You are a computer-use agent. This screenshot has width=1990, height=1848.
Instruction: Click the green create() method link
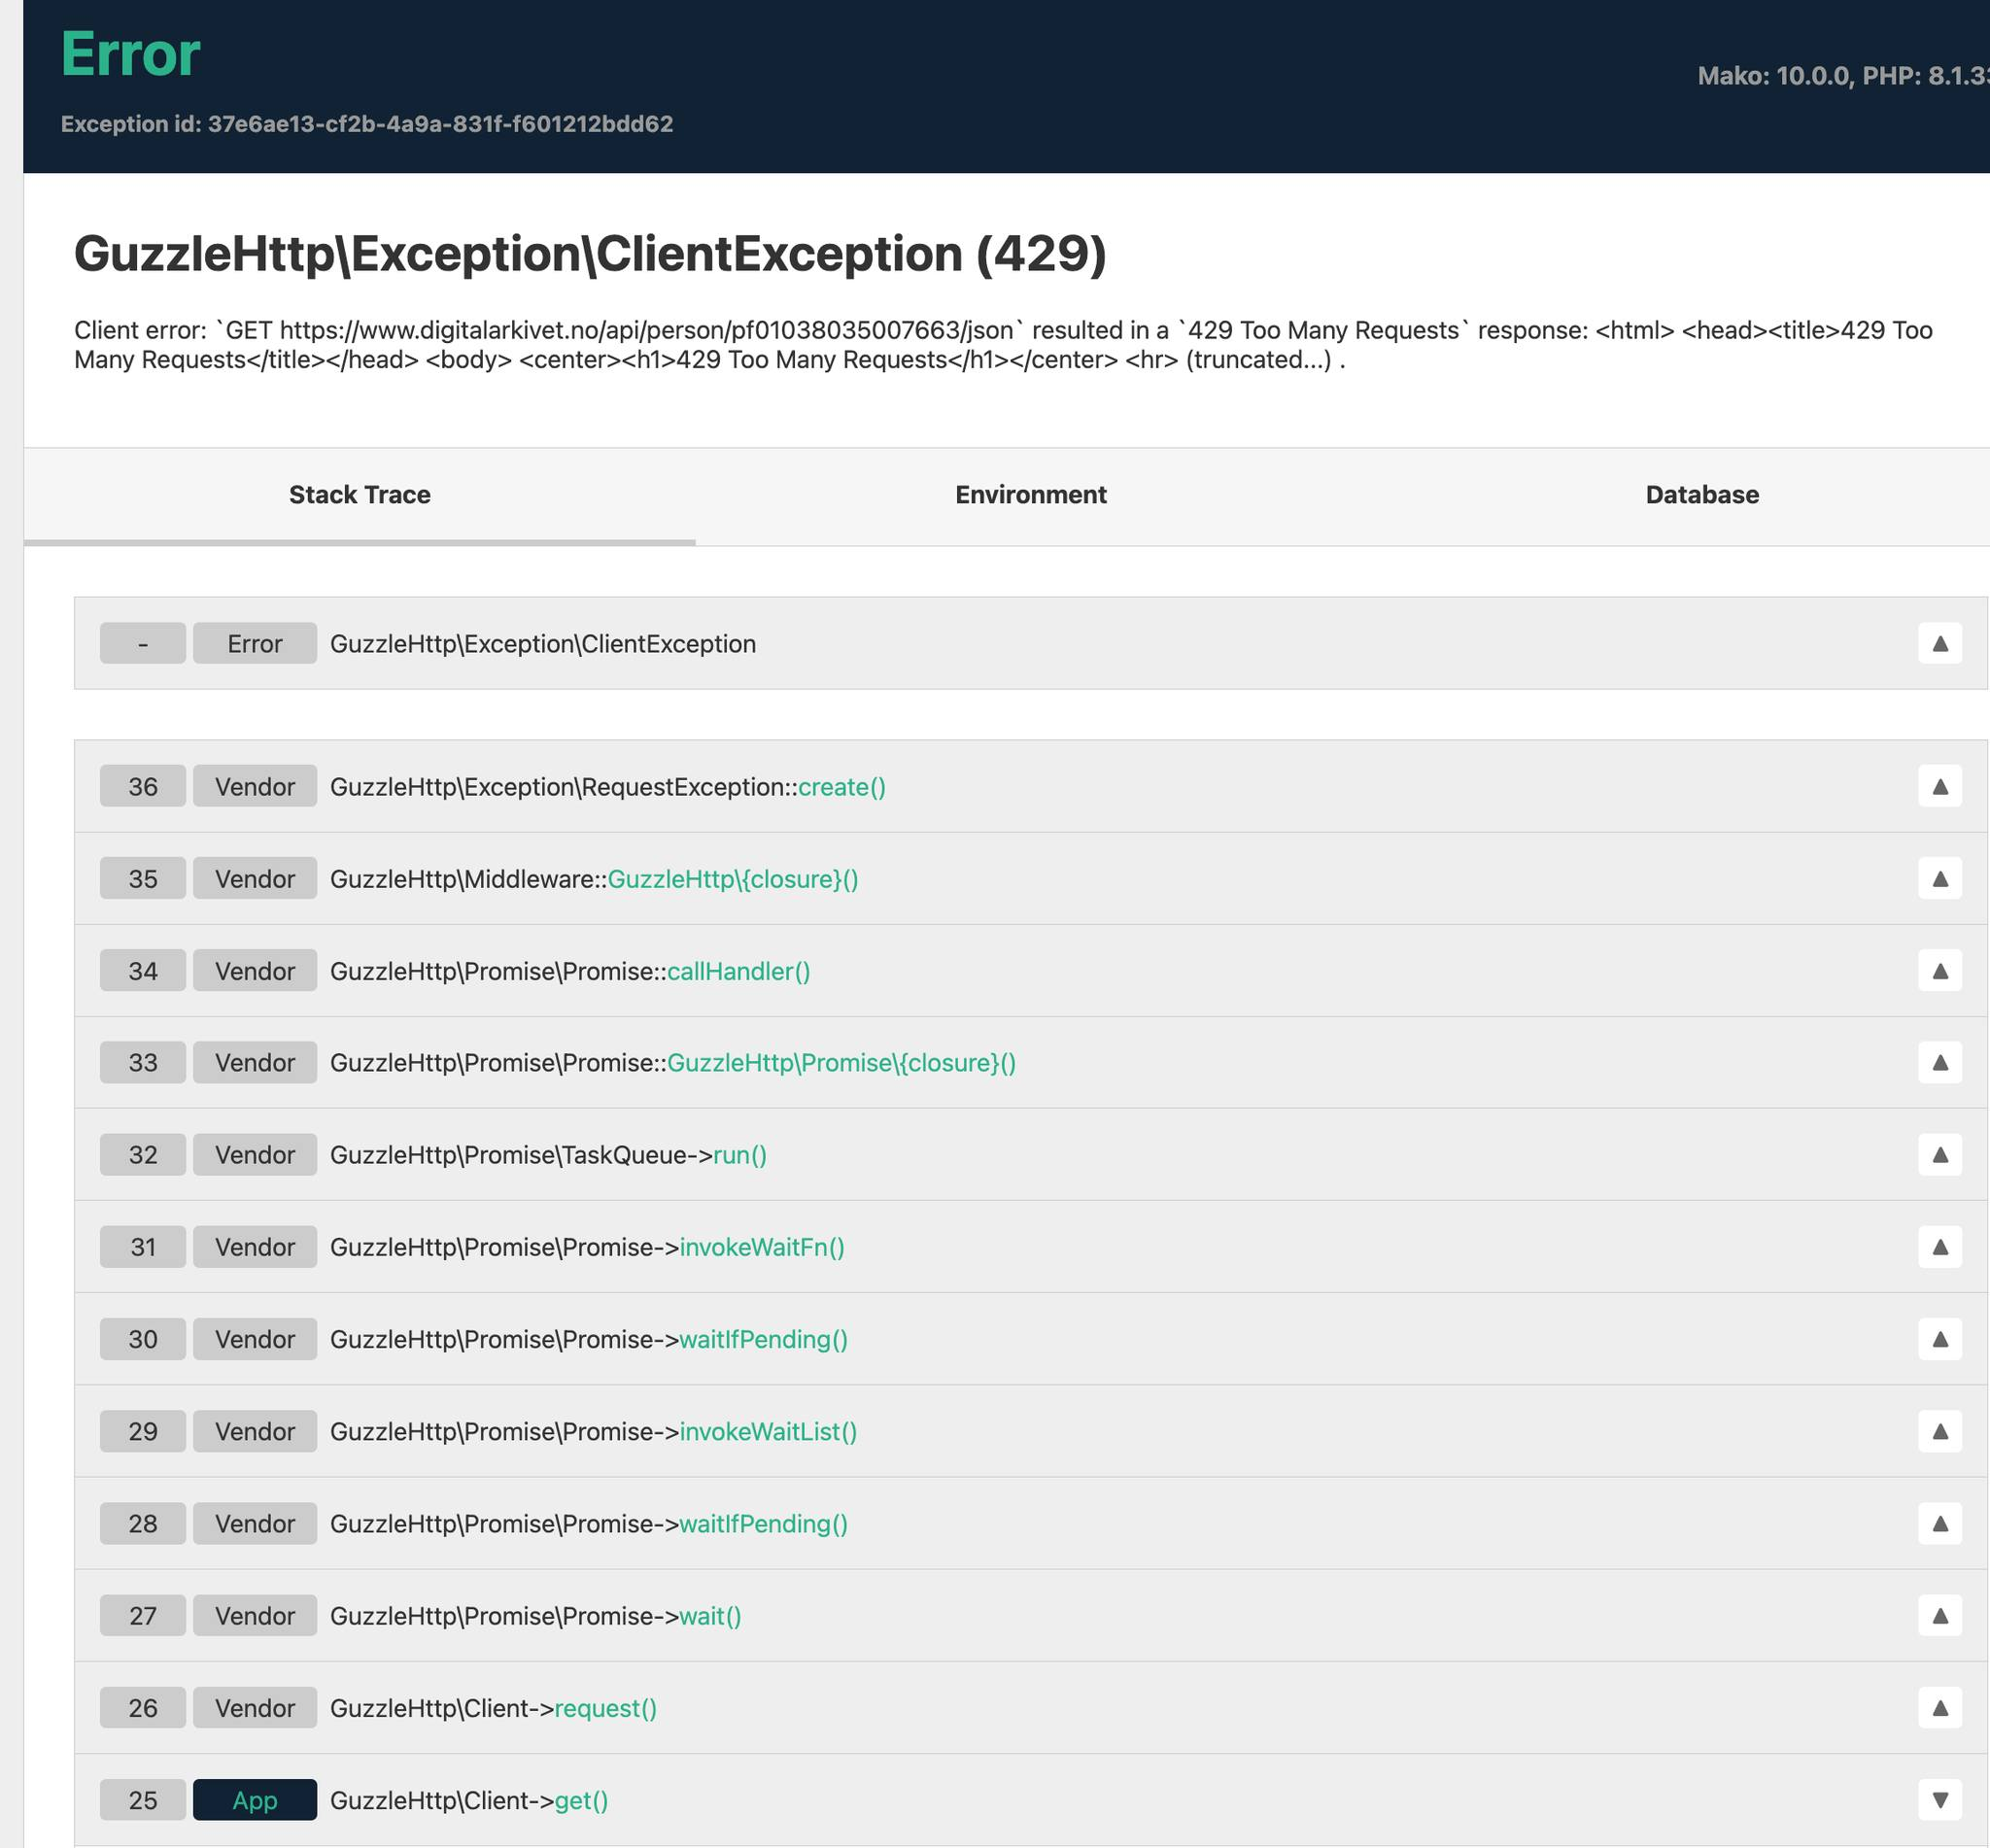pyautogui.click(x=841, y=787)
